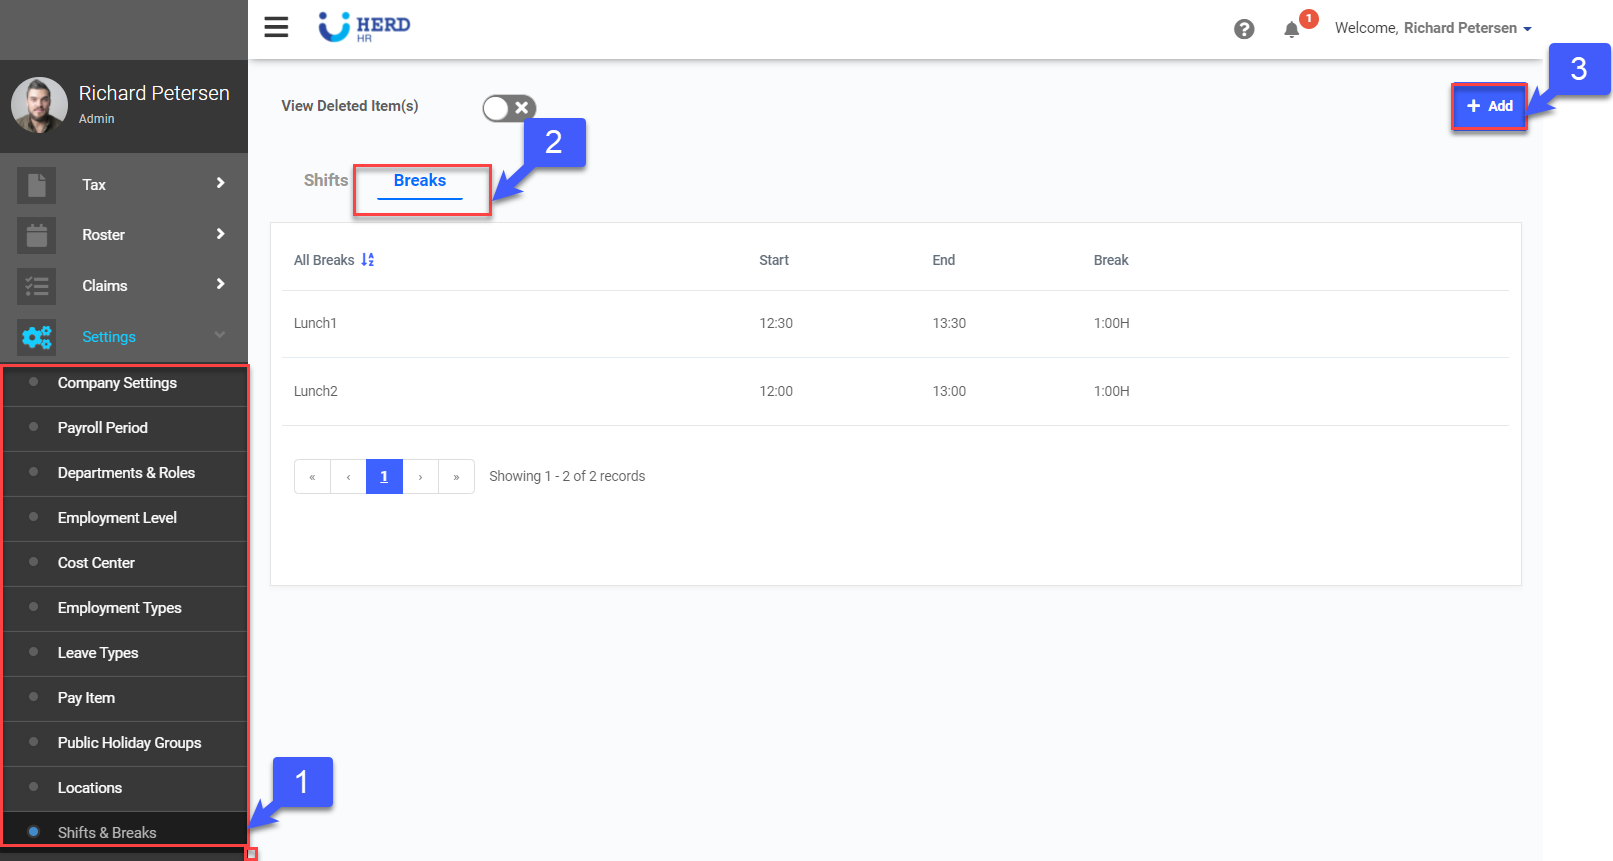This screenshot has height=861, width=1613.
Task: Open Company Settings in sidebar
Action: 117,383
